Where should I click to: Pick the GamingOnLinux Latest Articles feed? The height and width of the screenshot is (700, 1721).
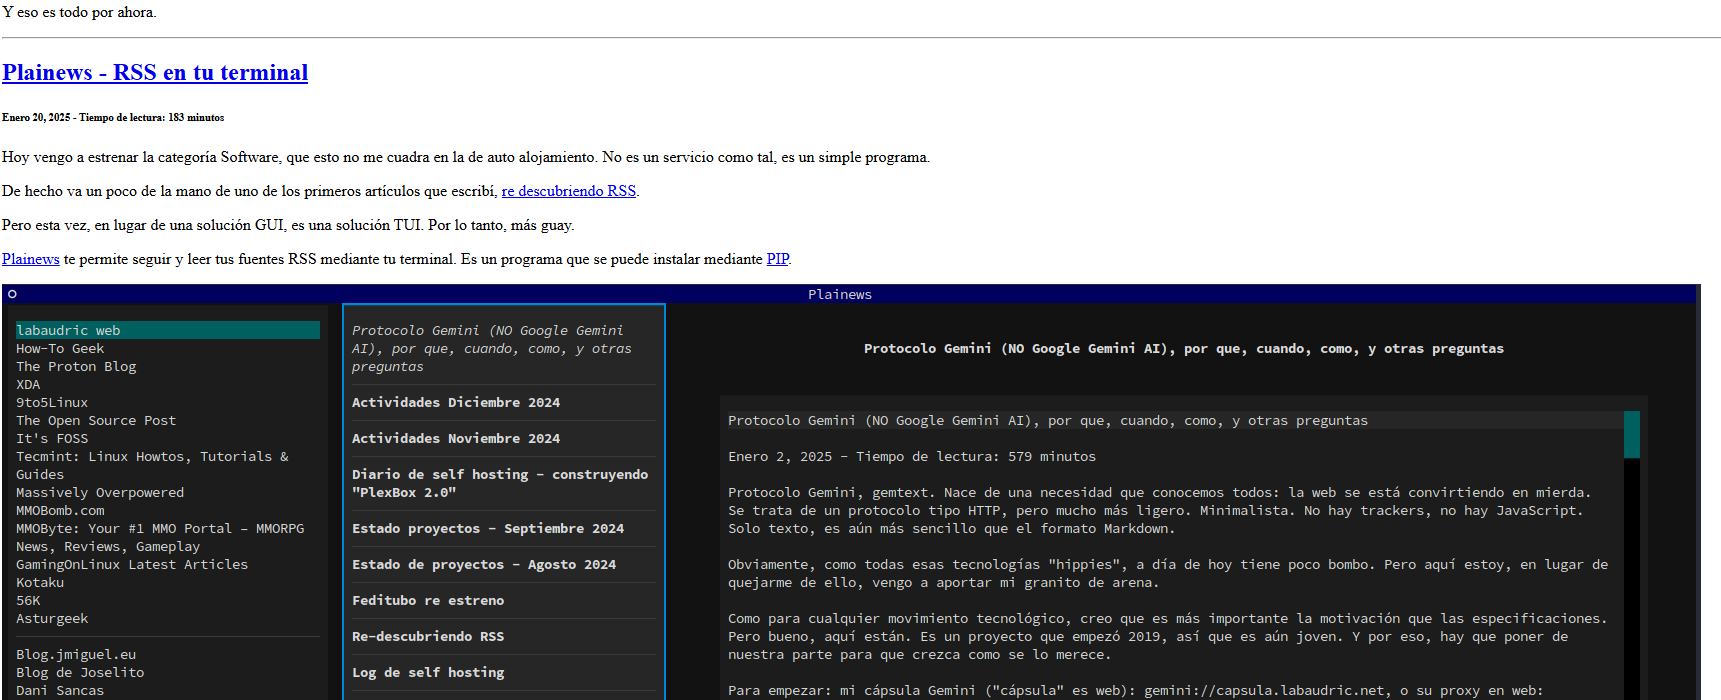[132, 565]
